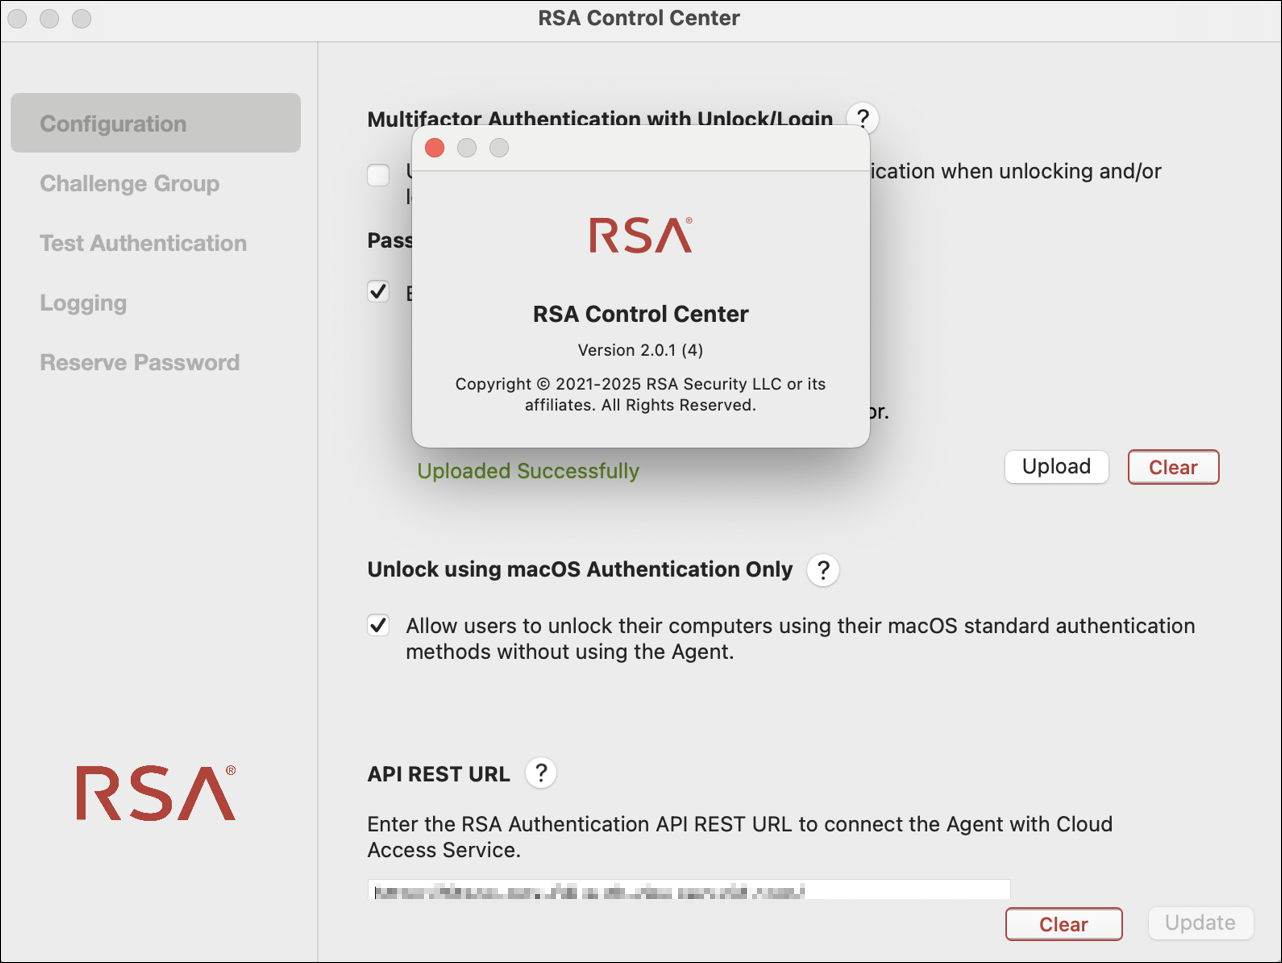This screenshot has width=1282, height=963.
Task: Clear the API REST URL field
Action: [x=1063, y=924]
